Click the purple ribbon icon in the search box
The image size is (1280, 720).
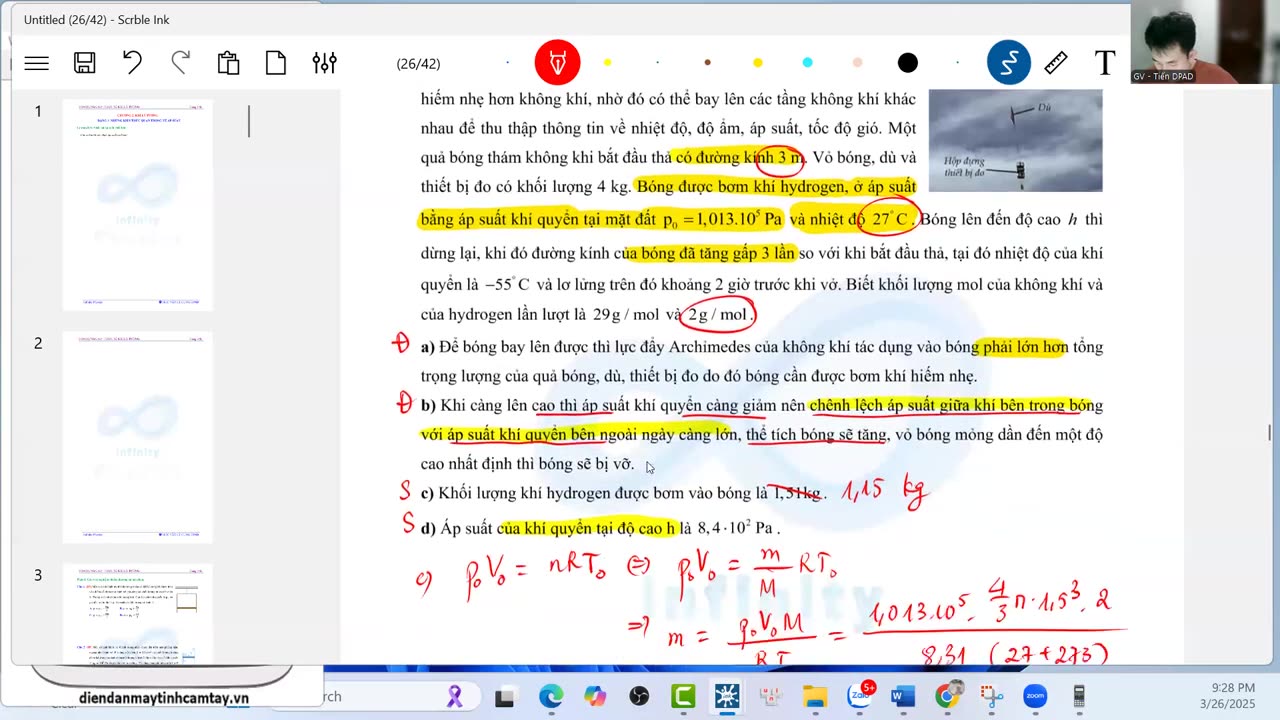[455, 695]
